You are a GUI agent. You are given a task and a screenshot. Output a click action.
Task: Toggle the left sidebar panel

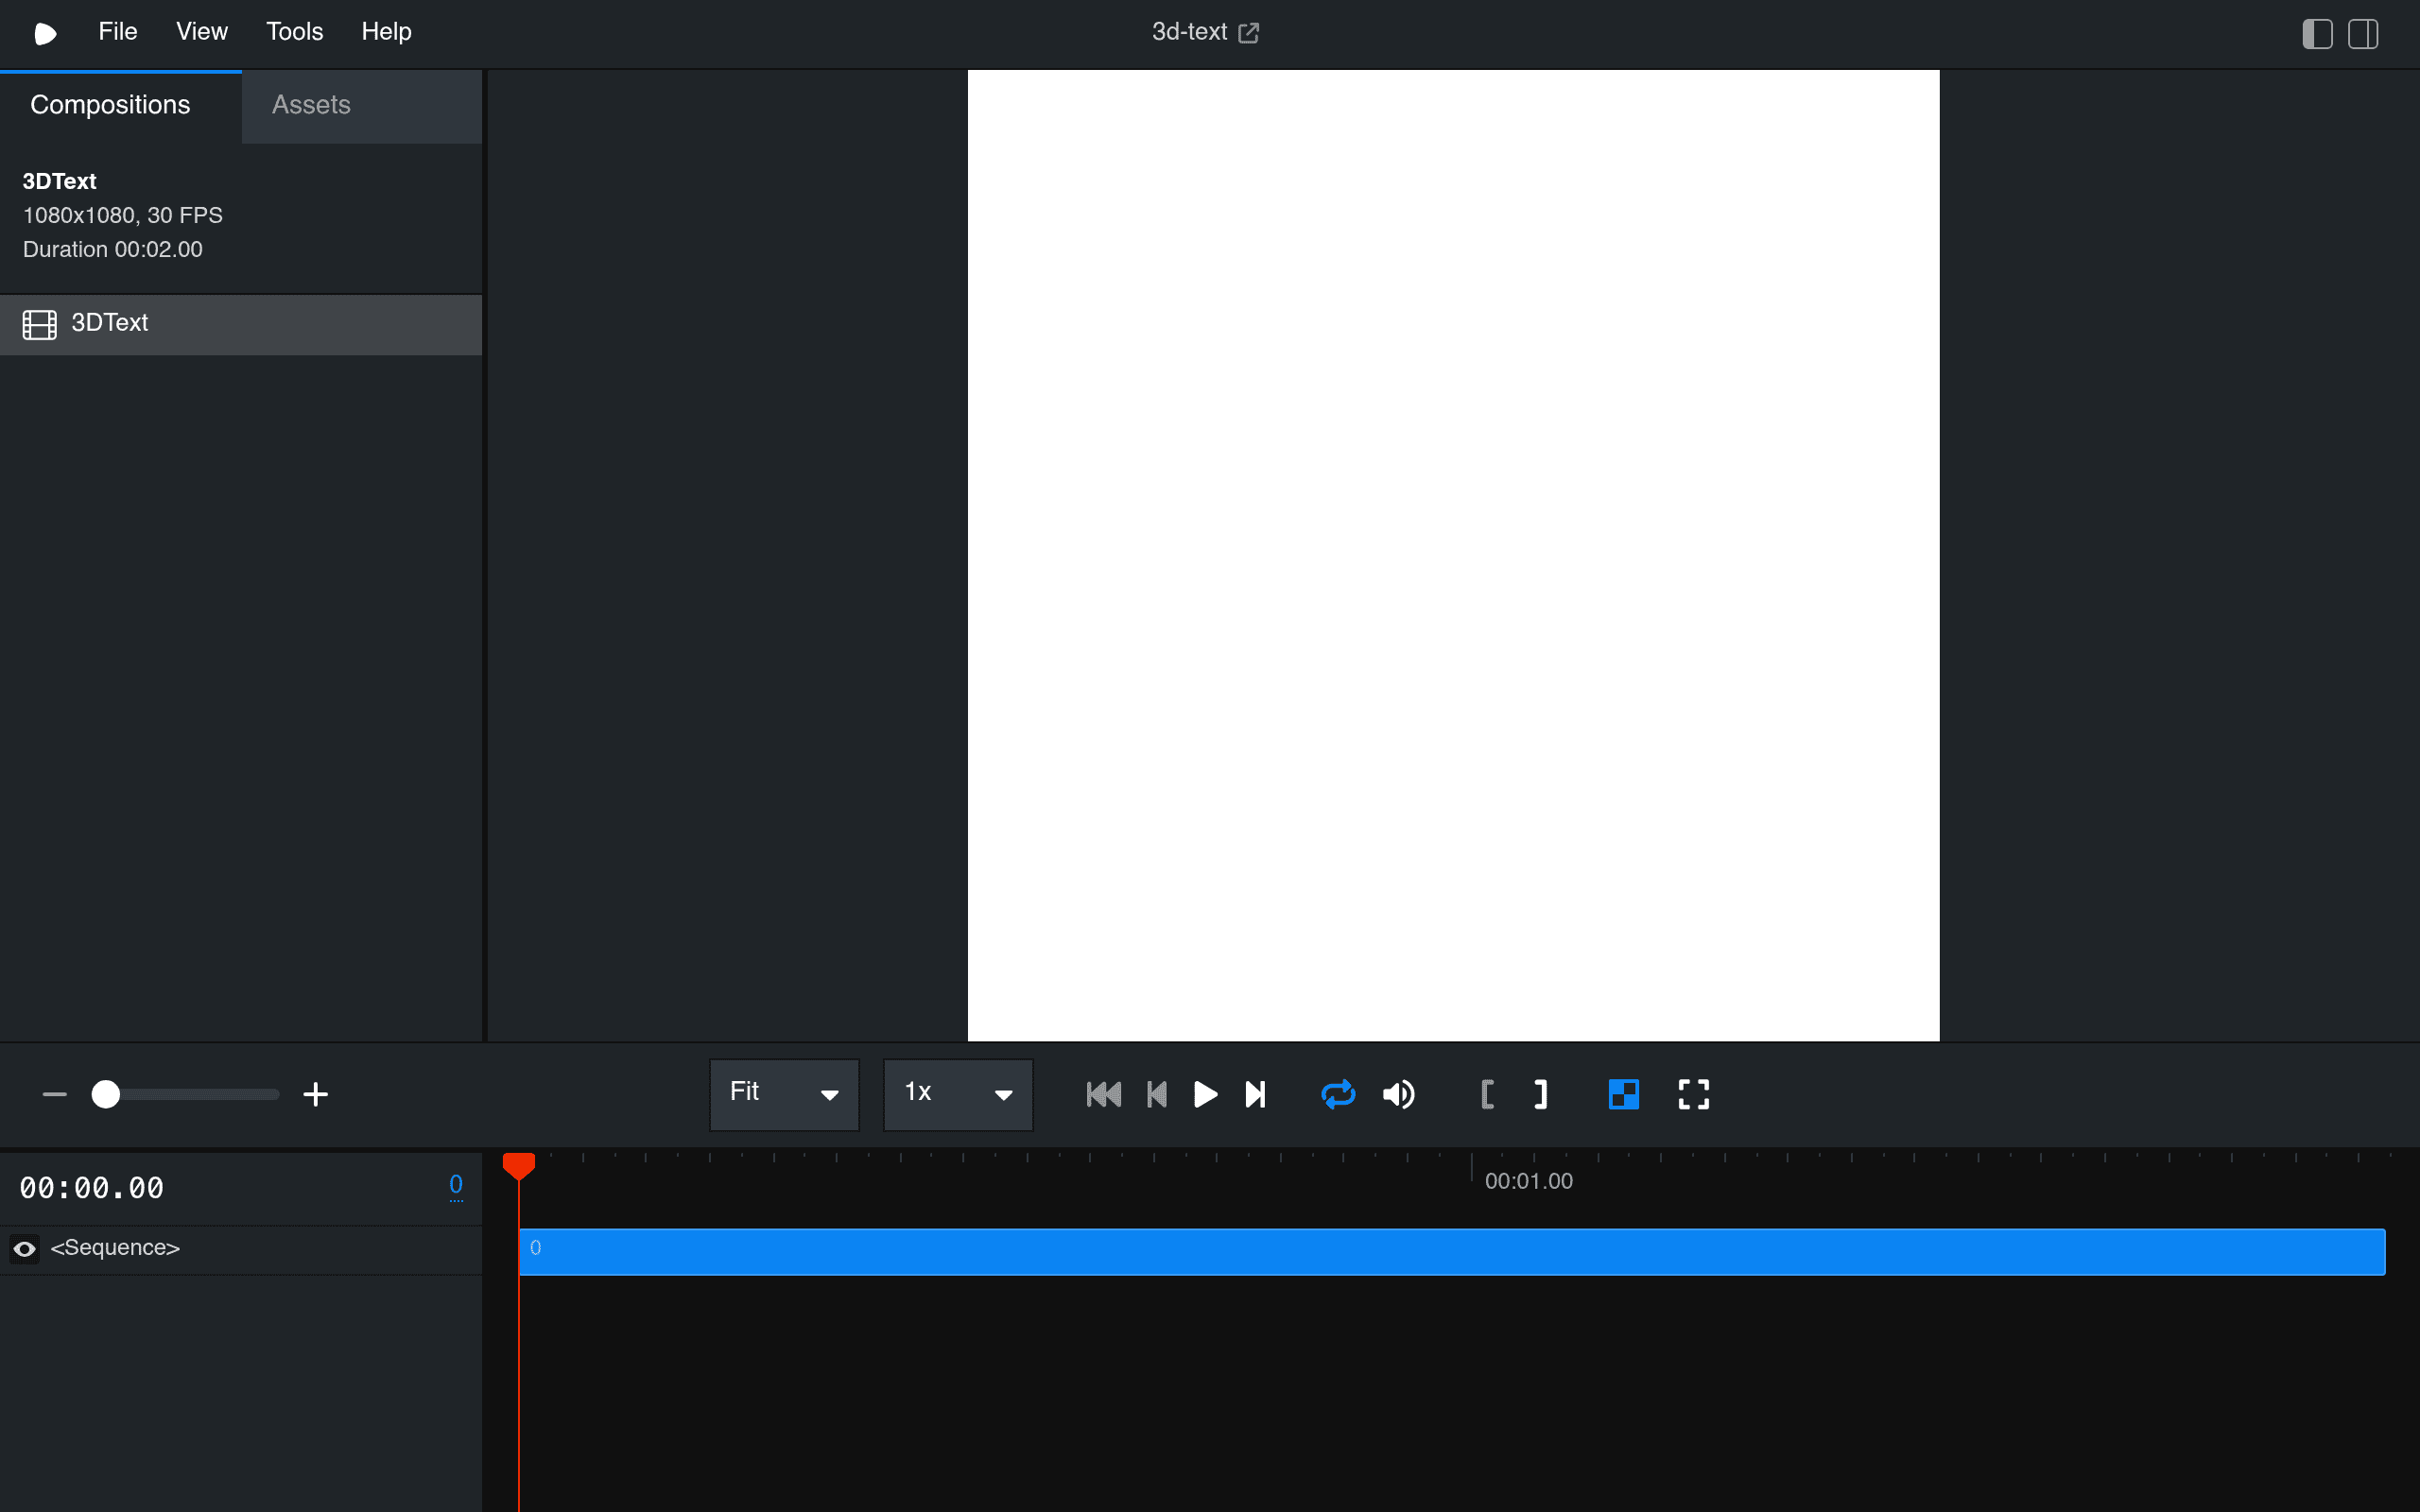(x=2317, y=34)
